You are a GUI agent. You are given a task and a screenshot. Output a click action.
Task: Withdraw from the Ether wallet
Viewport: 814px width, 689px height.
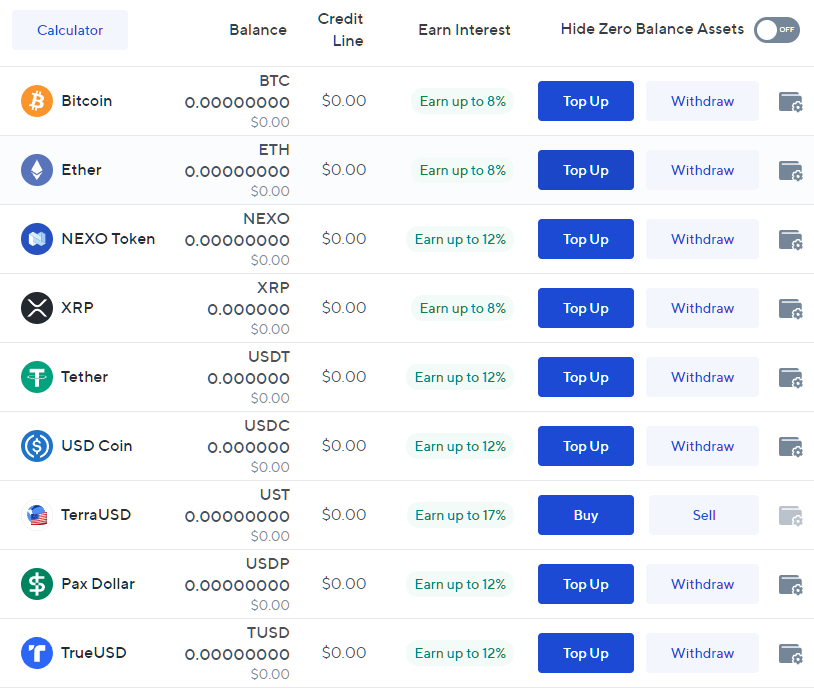click(x=702, y=170)
